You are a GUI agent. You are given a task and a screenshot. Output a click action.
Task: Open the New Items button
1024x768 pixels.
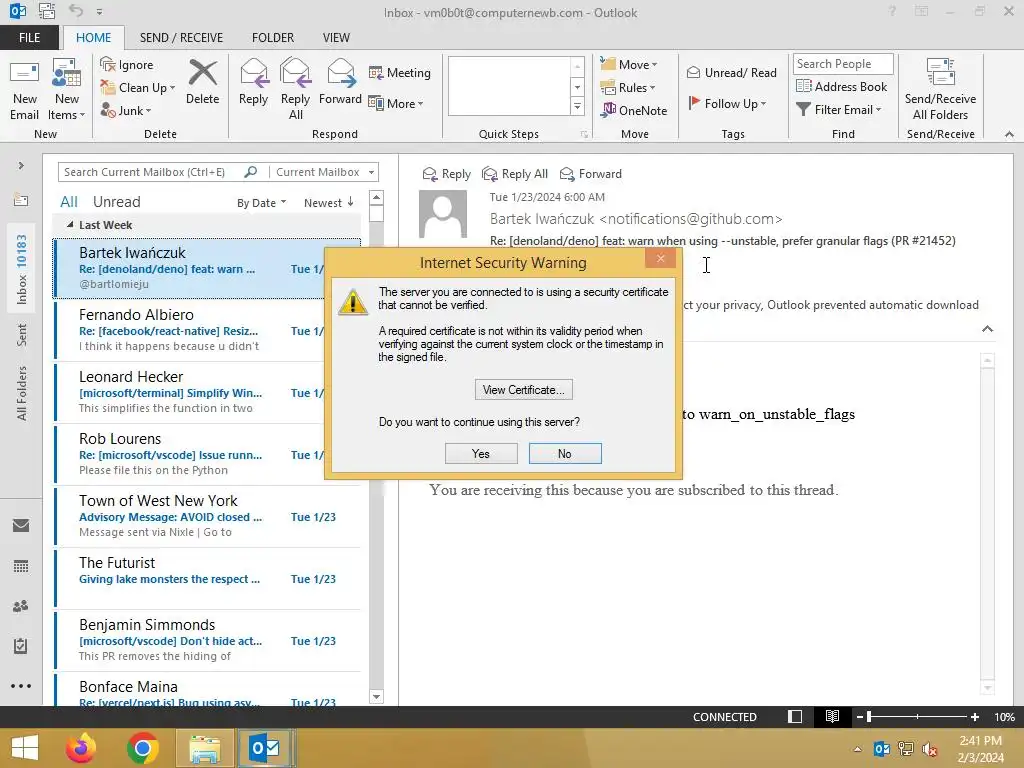coord(67,90)
